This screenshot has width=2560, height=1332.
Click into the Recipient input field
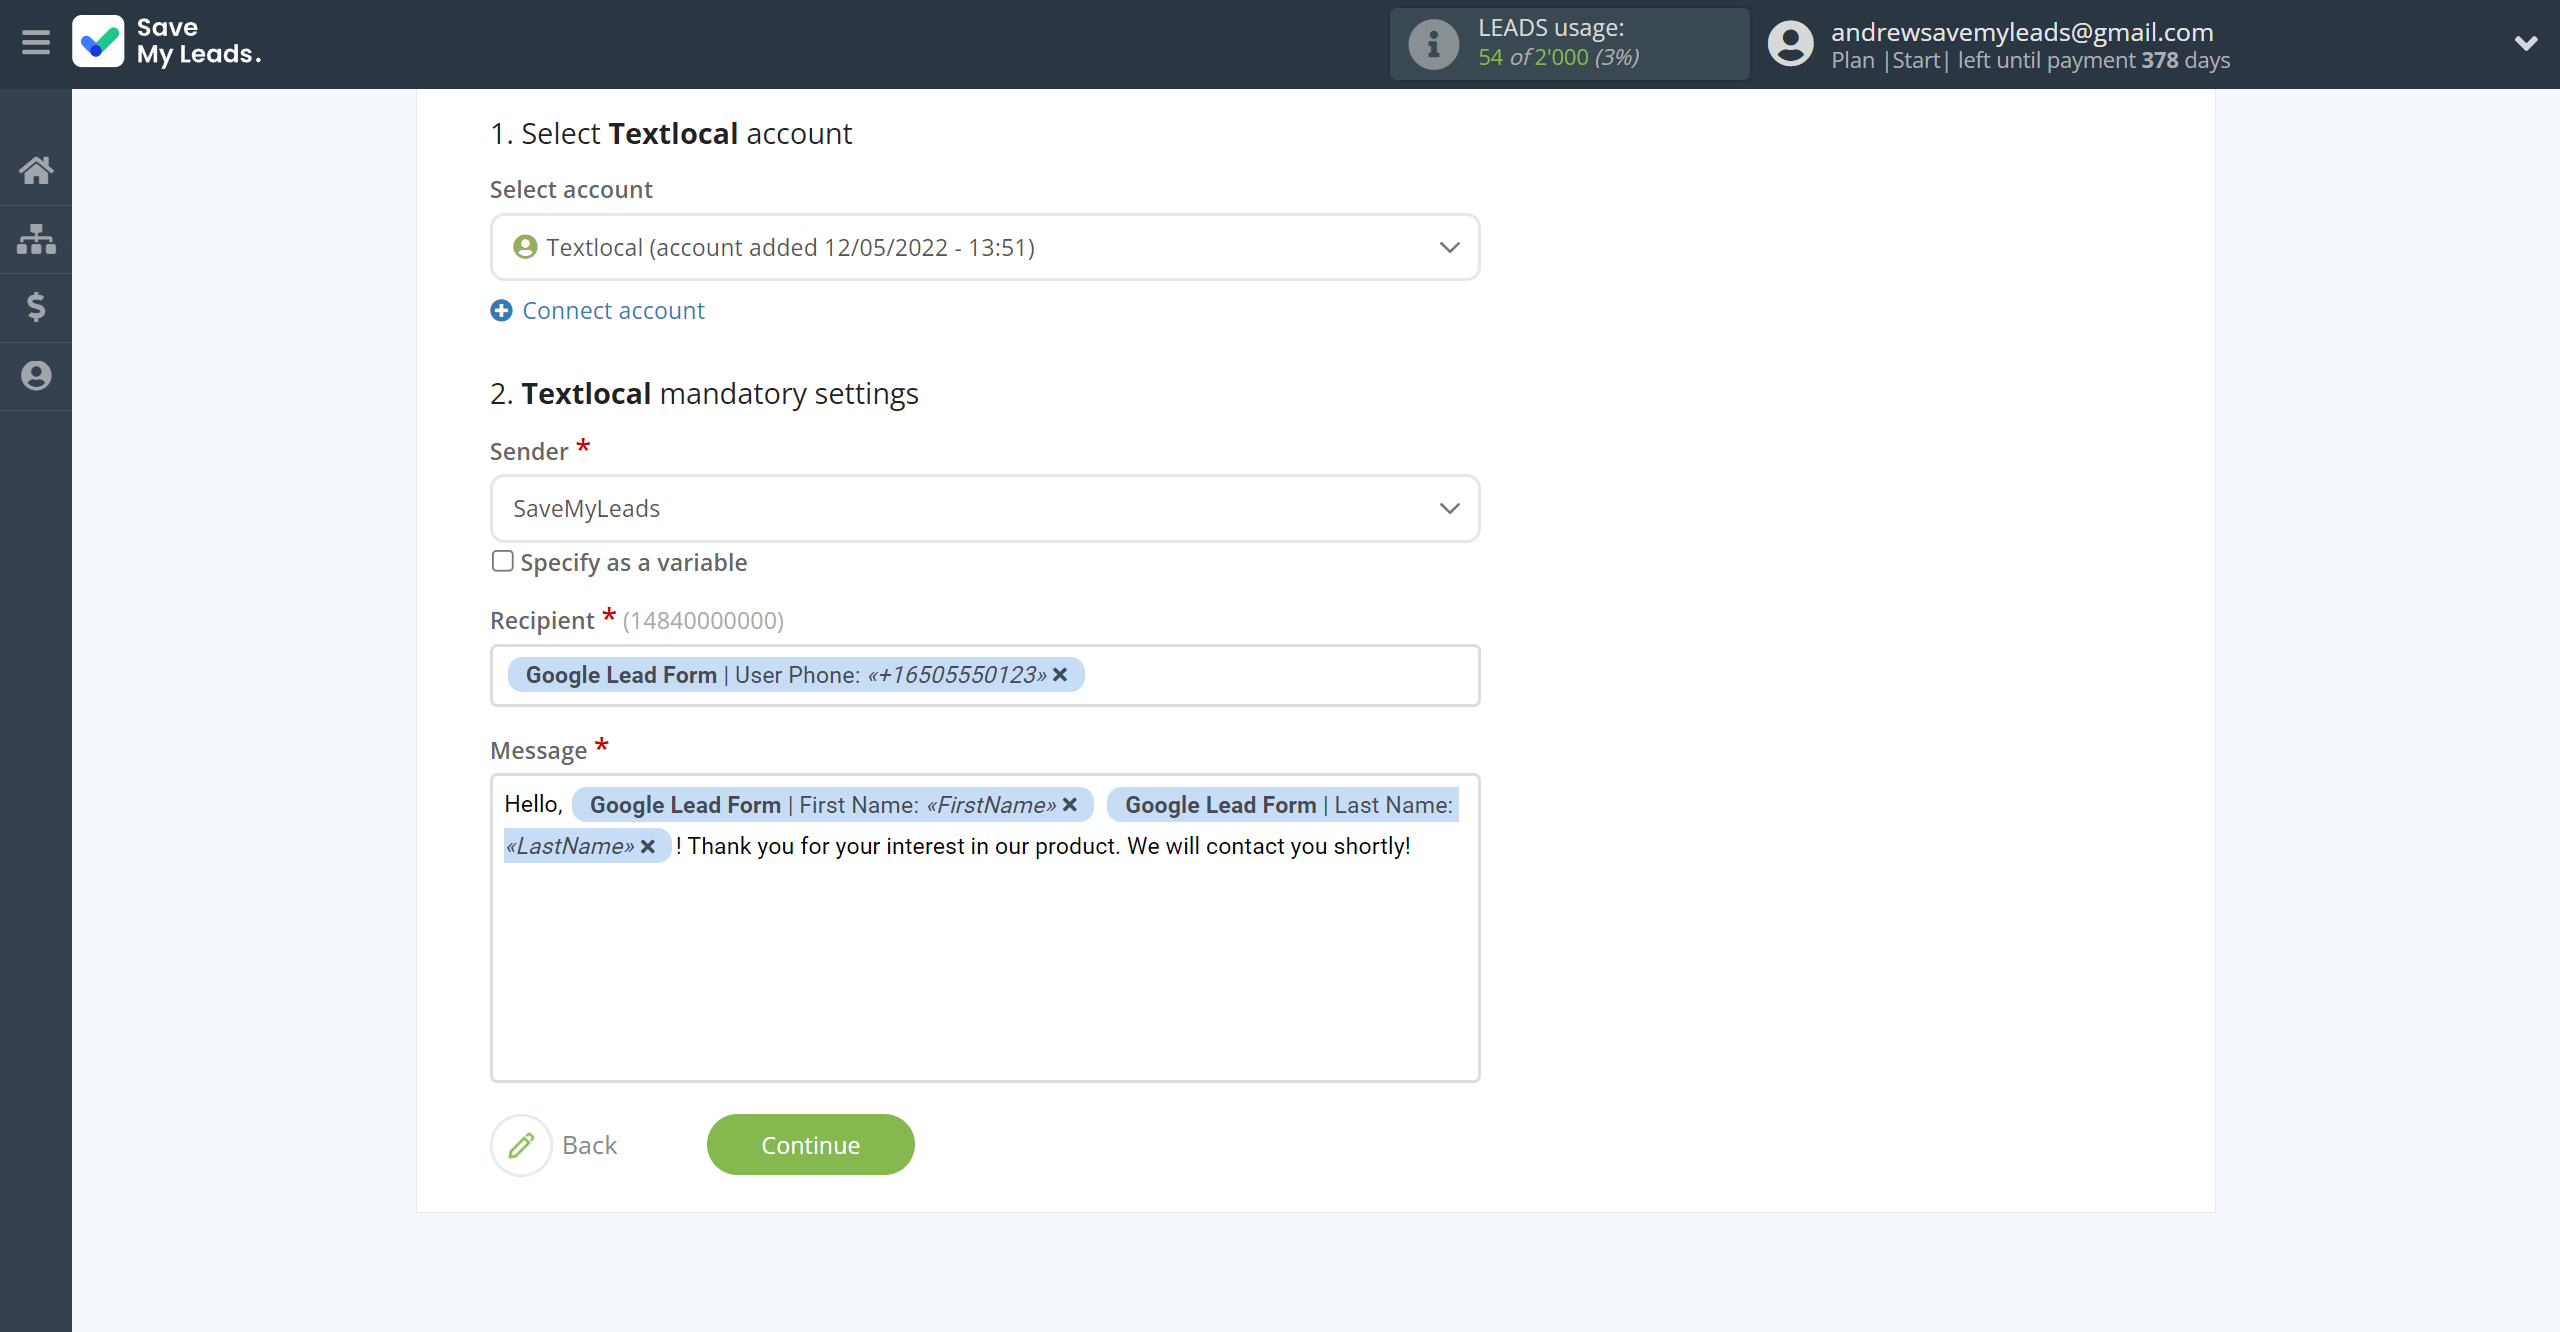coord(985,675)
